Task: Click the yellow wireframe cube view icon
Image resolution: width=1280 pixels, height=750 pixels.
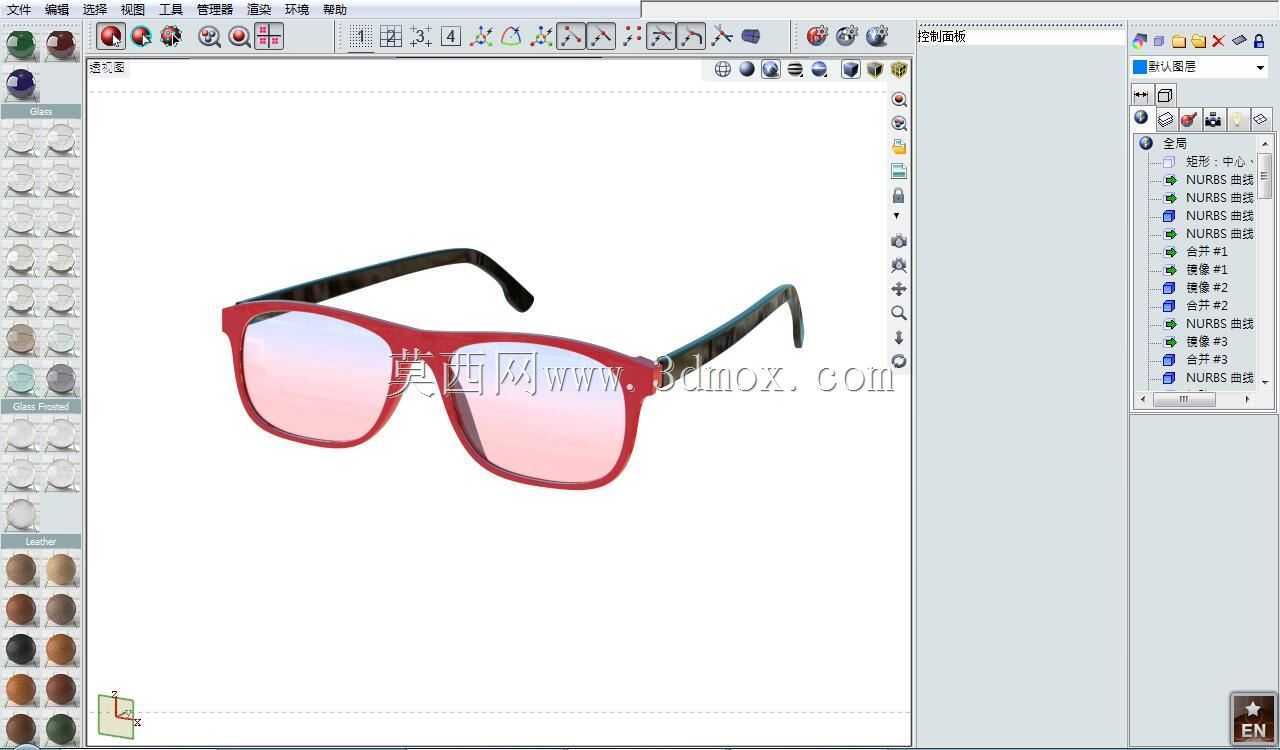Action: [899, 69]
